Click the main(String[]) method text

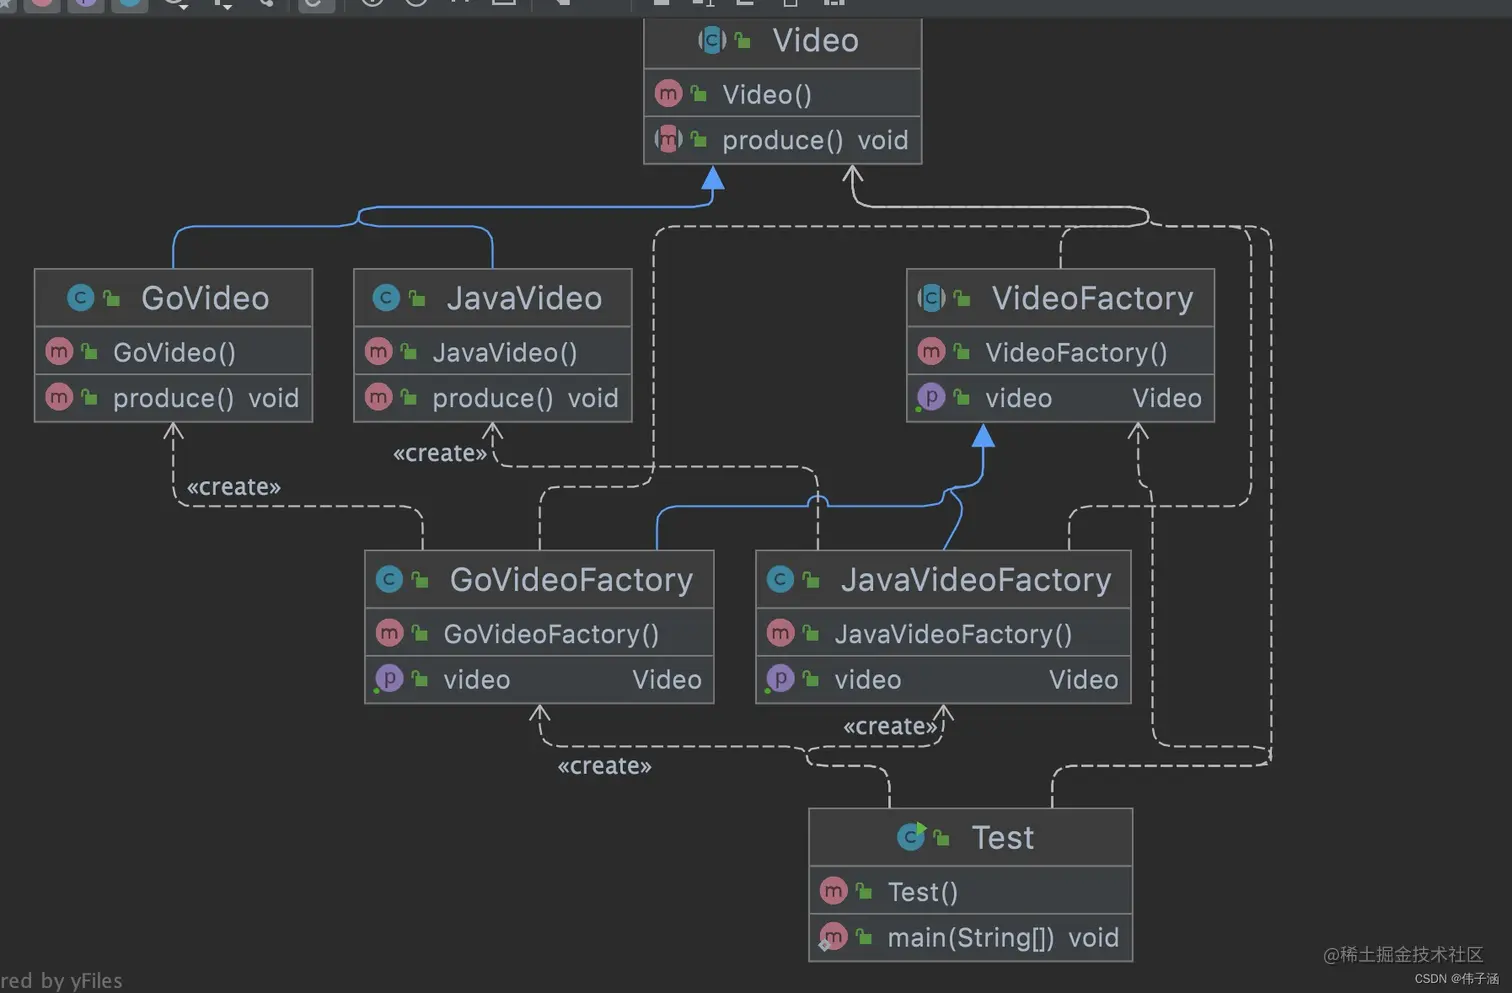(x=971, y=938)
